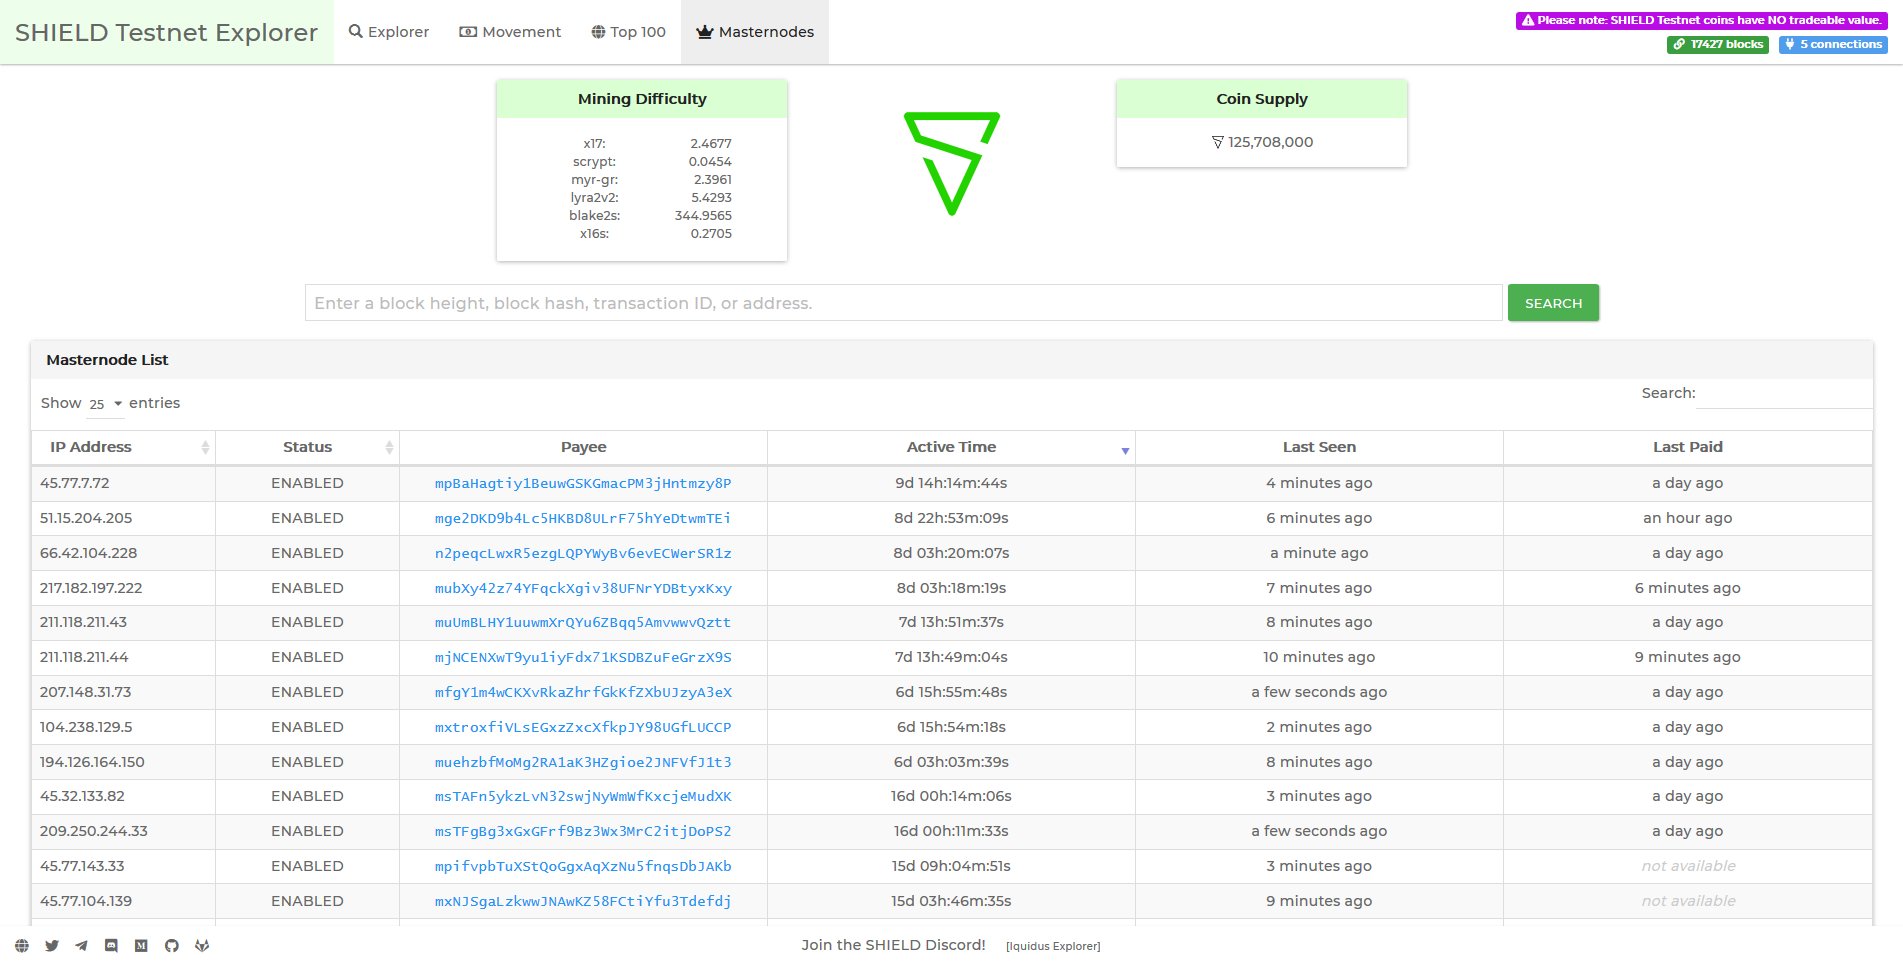Open the Discord icon in footer

(x=111, y=945)
